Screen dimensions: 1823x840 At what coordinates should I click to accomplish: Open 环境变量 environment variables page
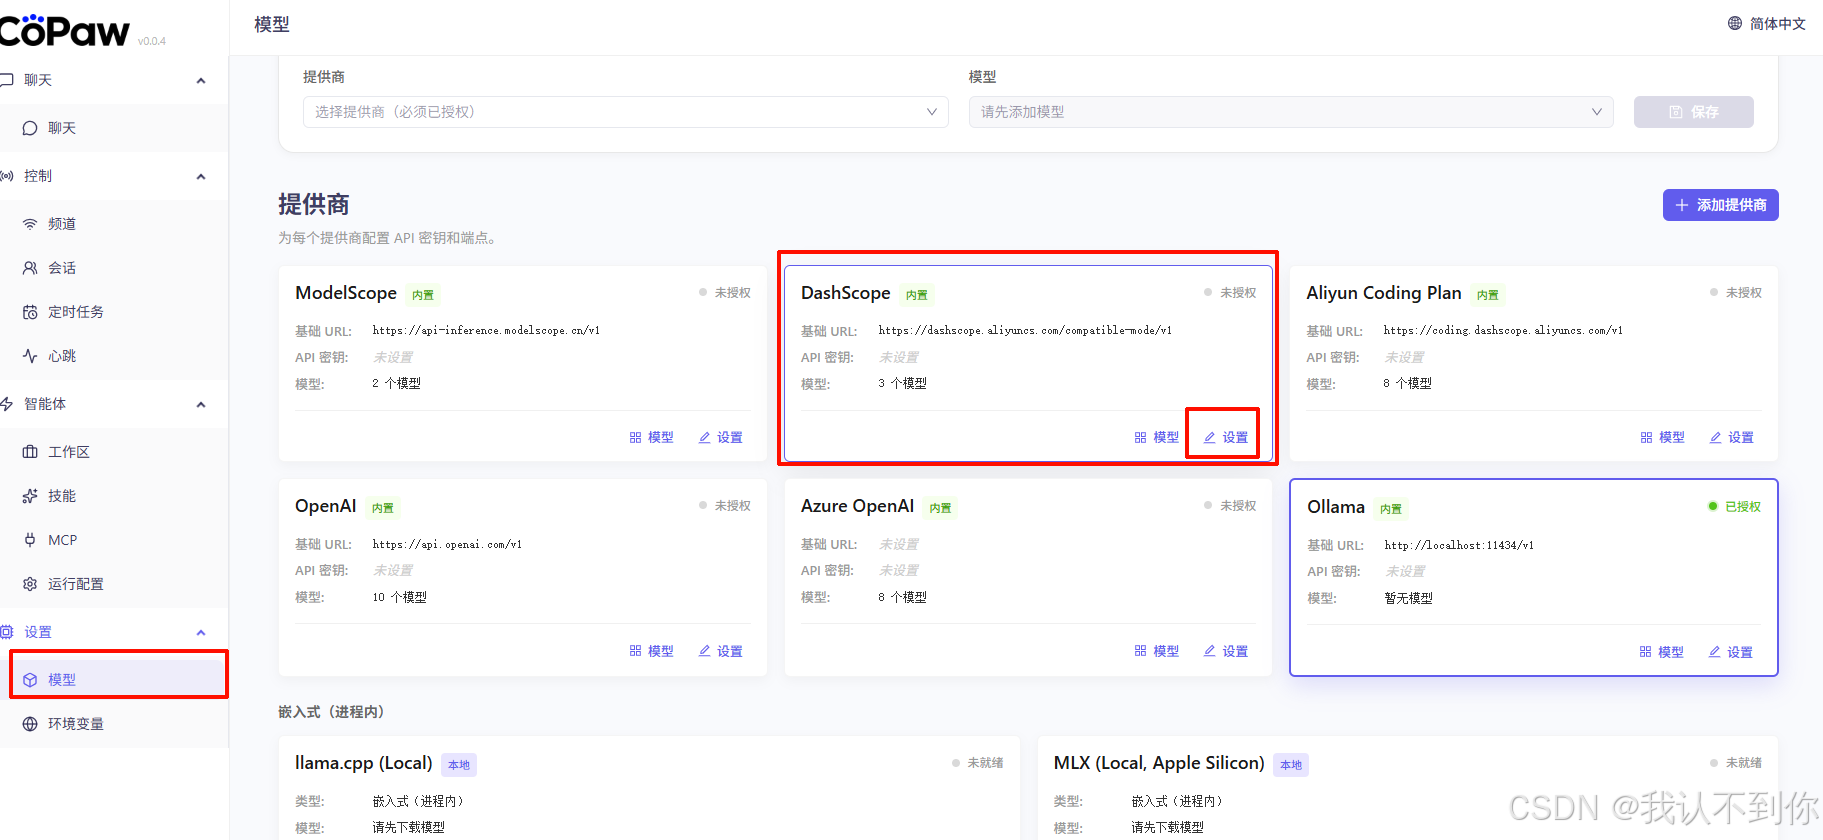[x=114, y=724]
